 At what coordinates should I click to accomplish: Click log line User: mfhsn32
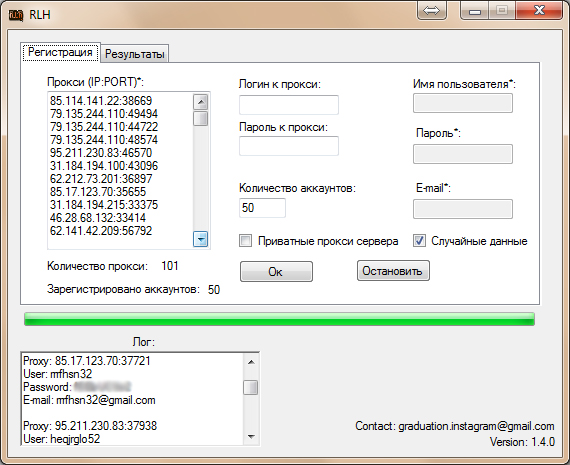(x=58, y=374)
